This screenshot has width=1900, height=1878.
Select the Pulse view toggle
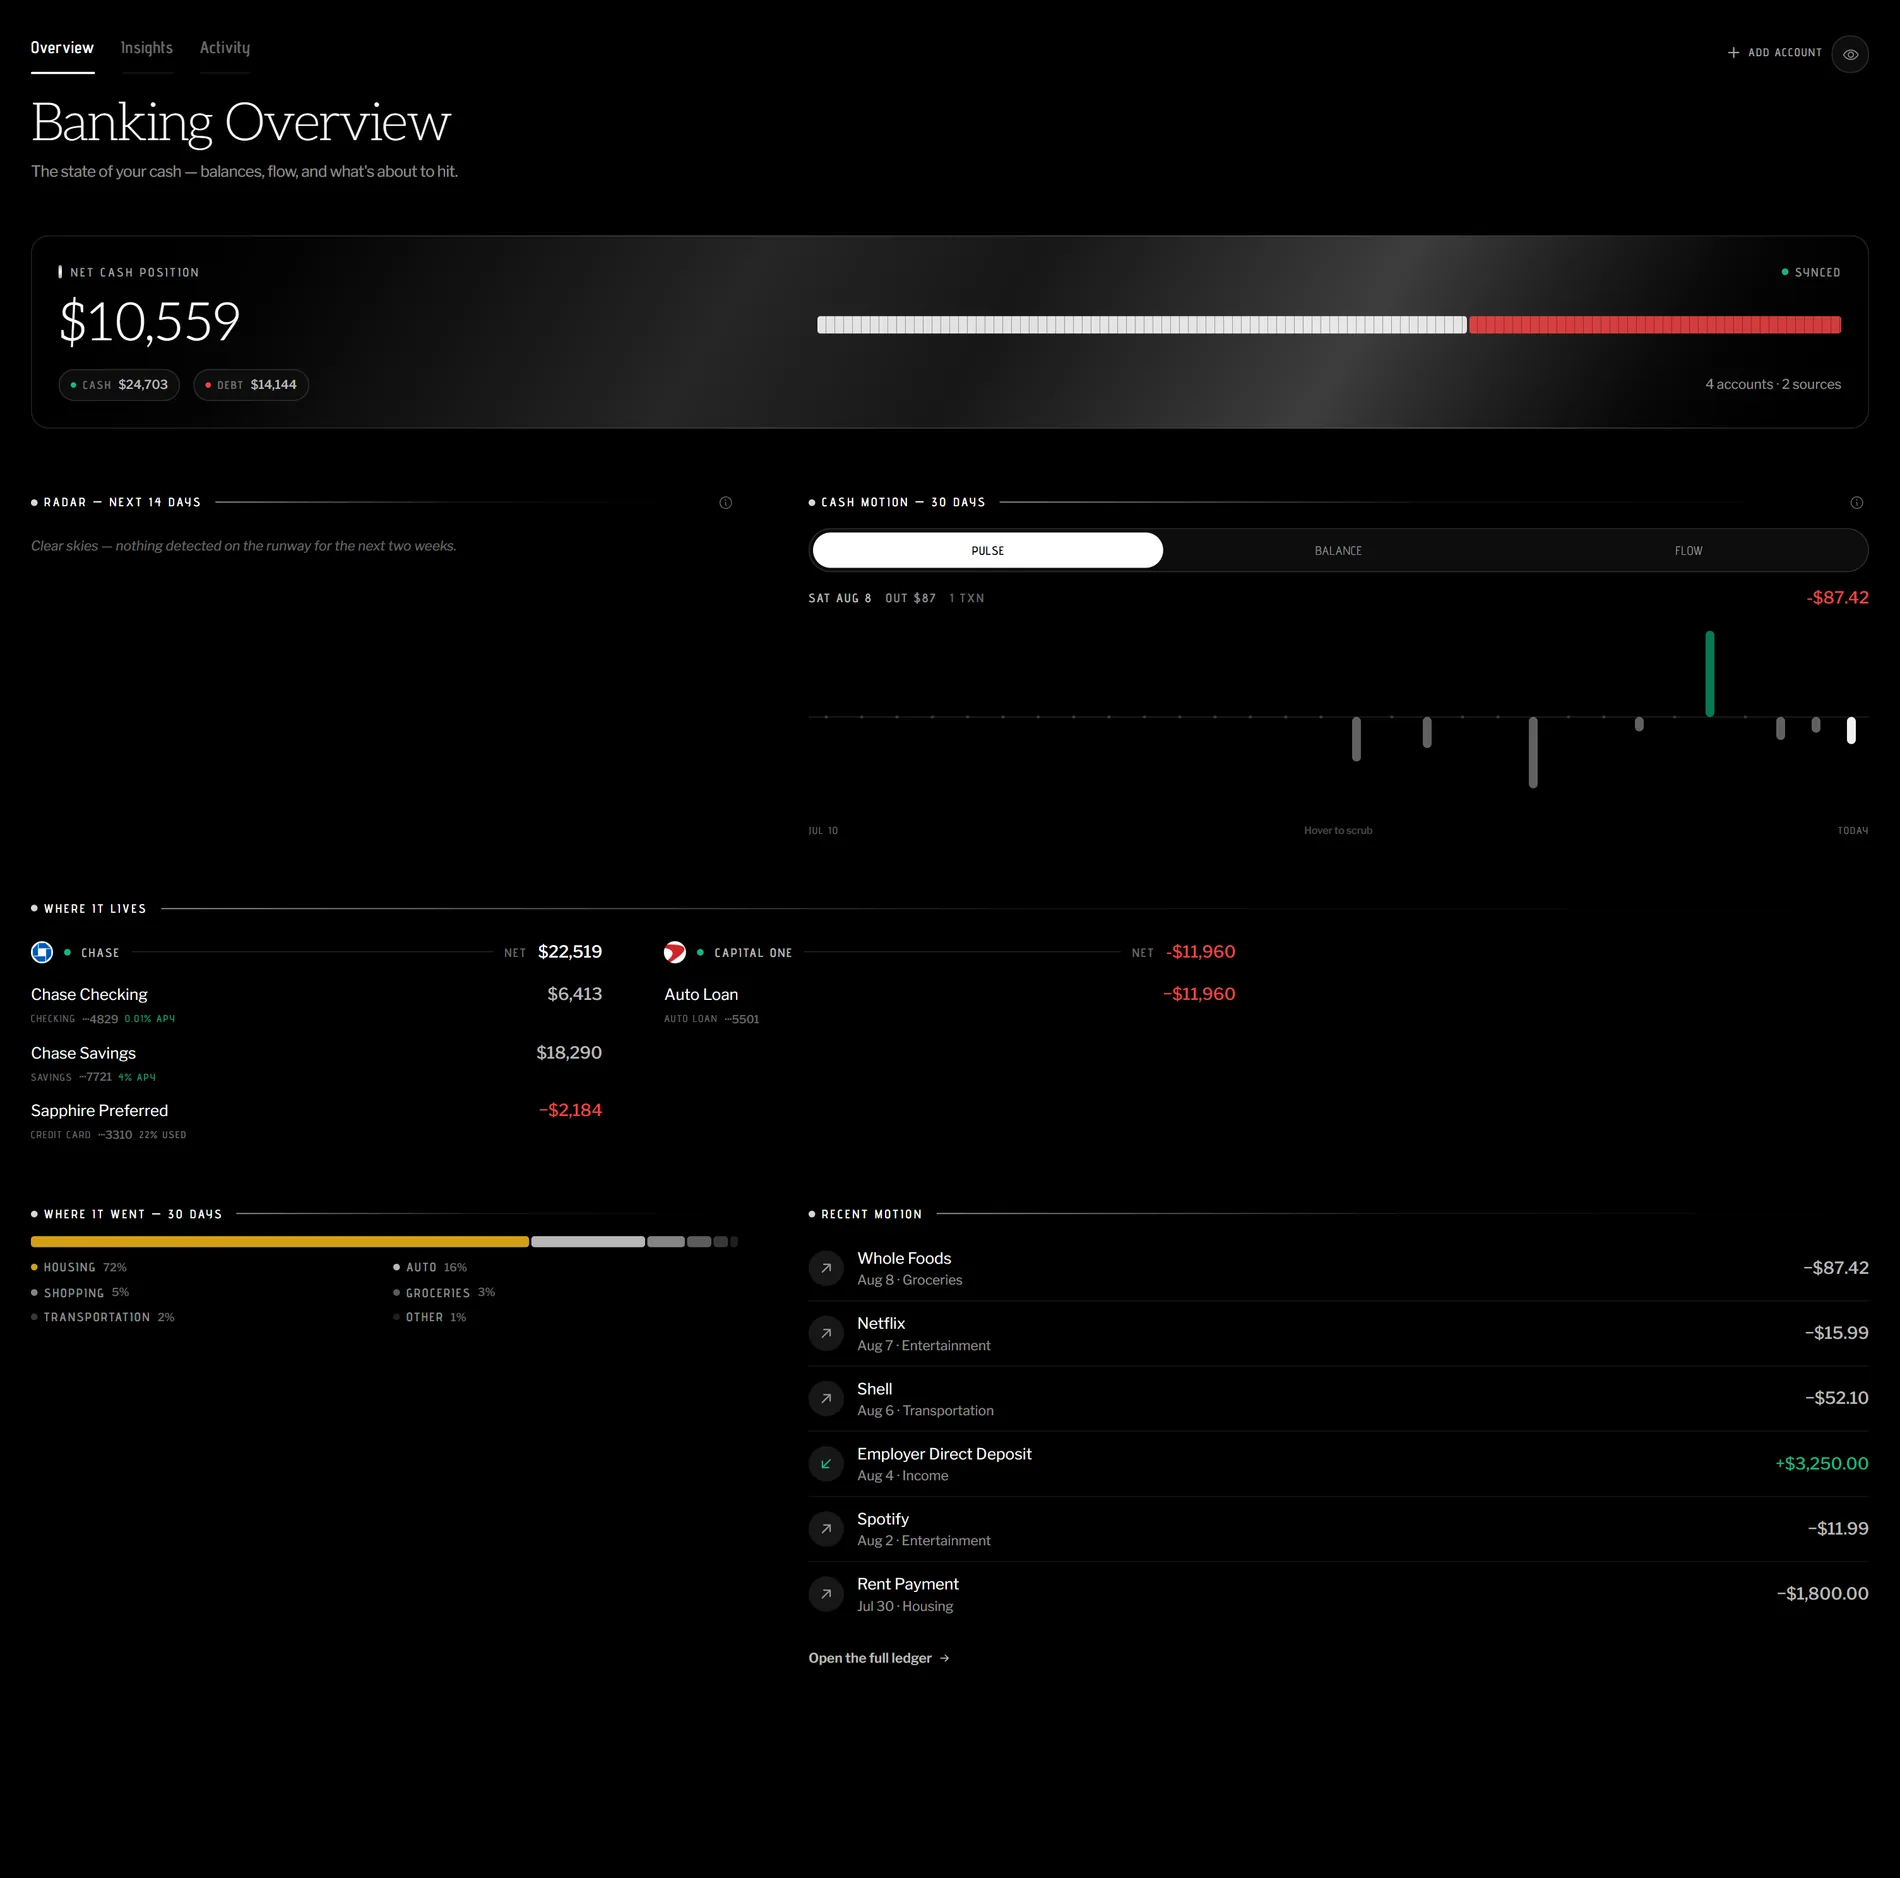pos(988,551)
